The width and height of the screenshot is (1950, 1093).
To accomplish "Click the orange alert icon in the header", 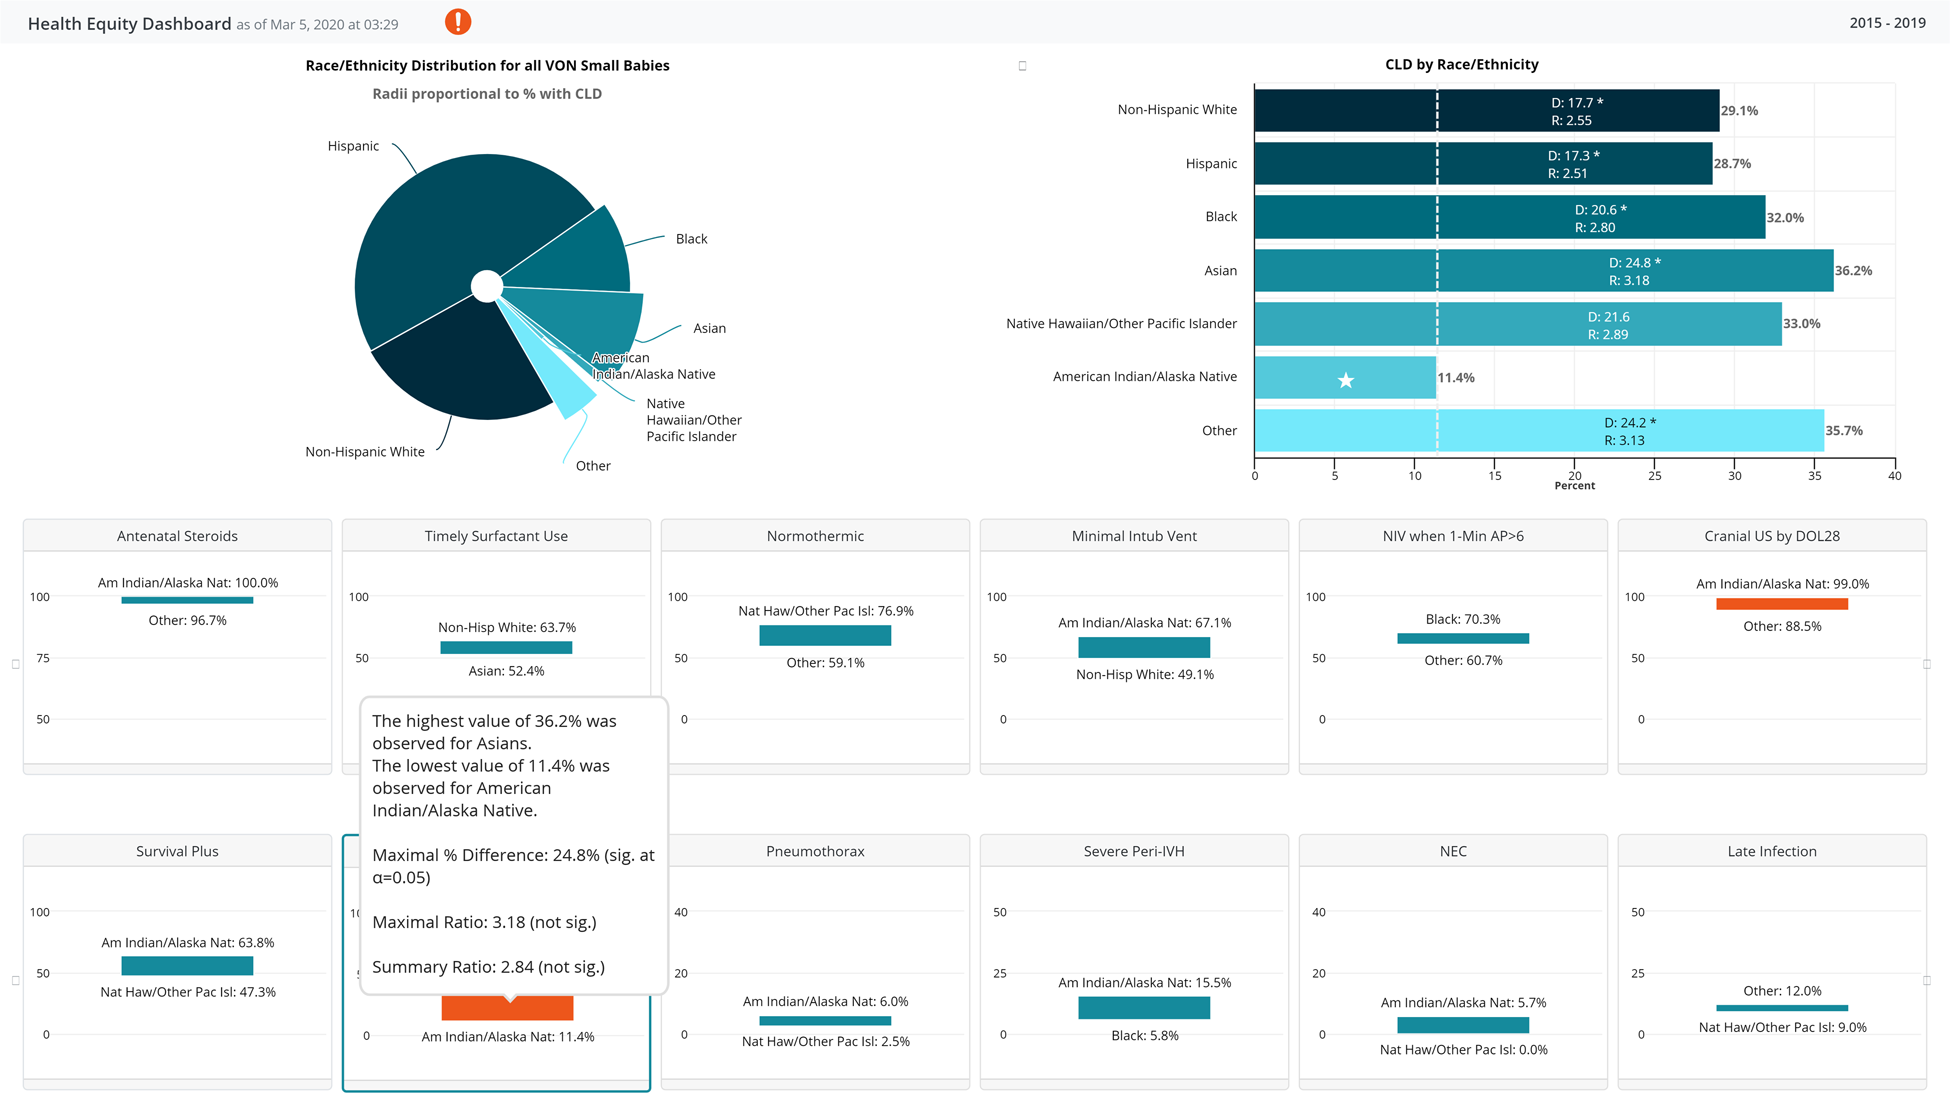I will 458,20.
